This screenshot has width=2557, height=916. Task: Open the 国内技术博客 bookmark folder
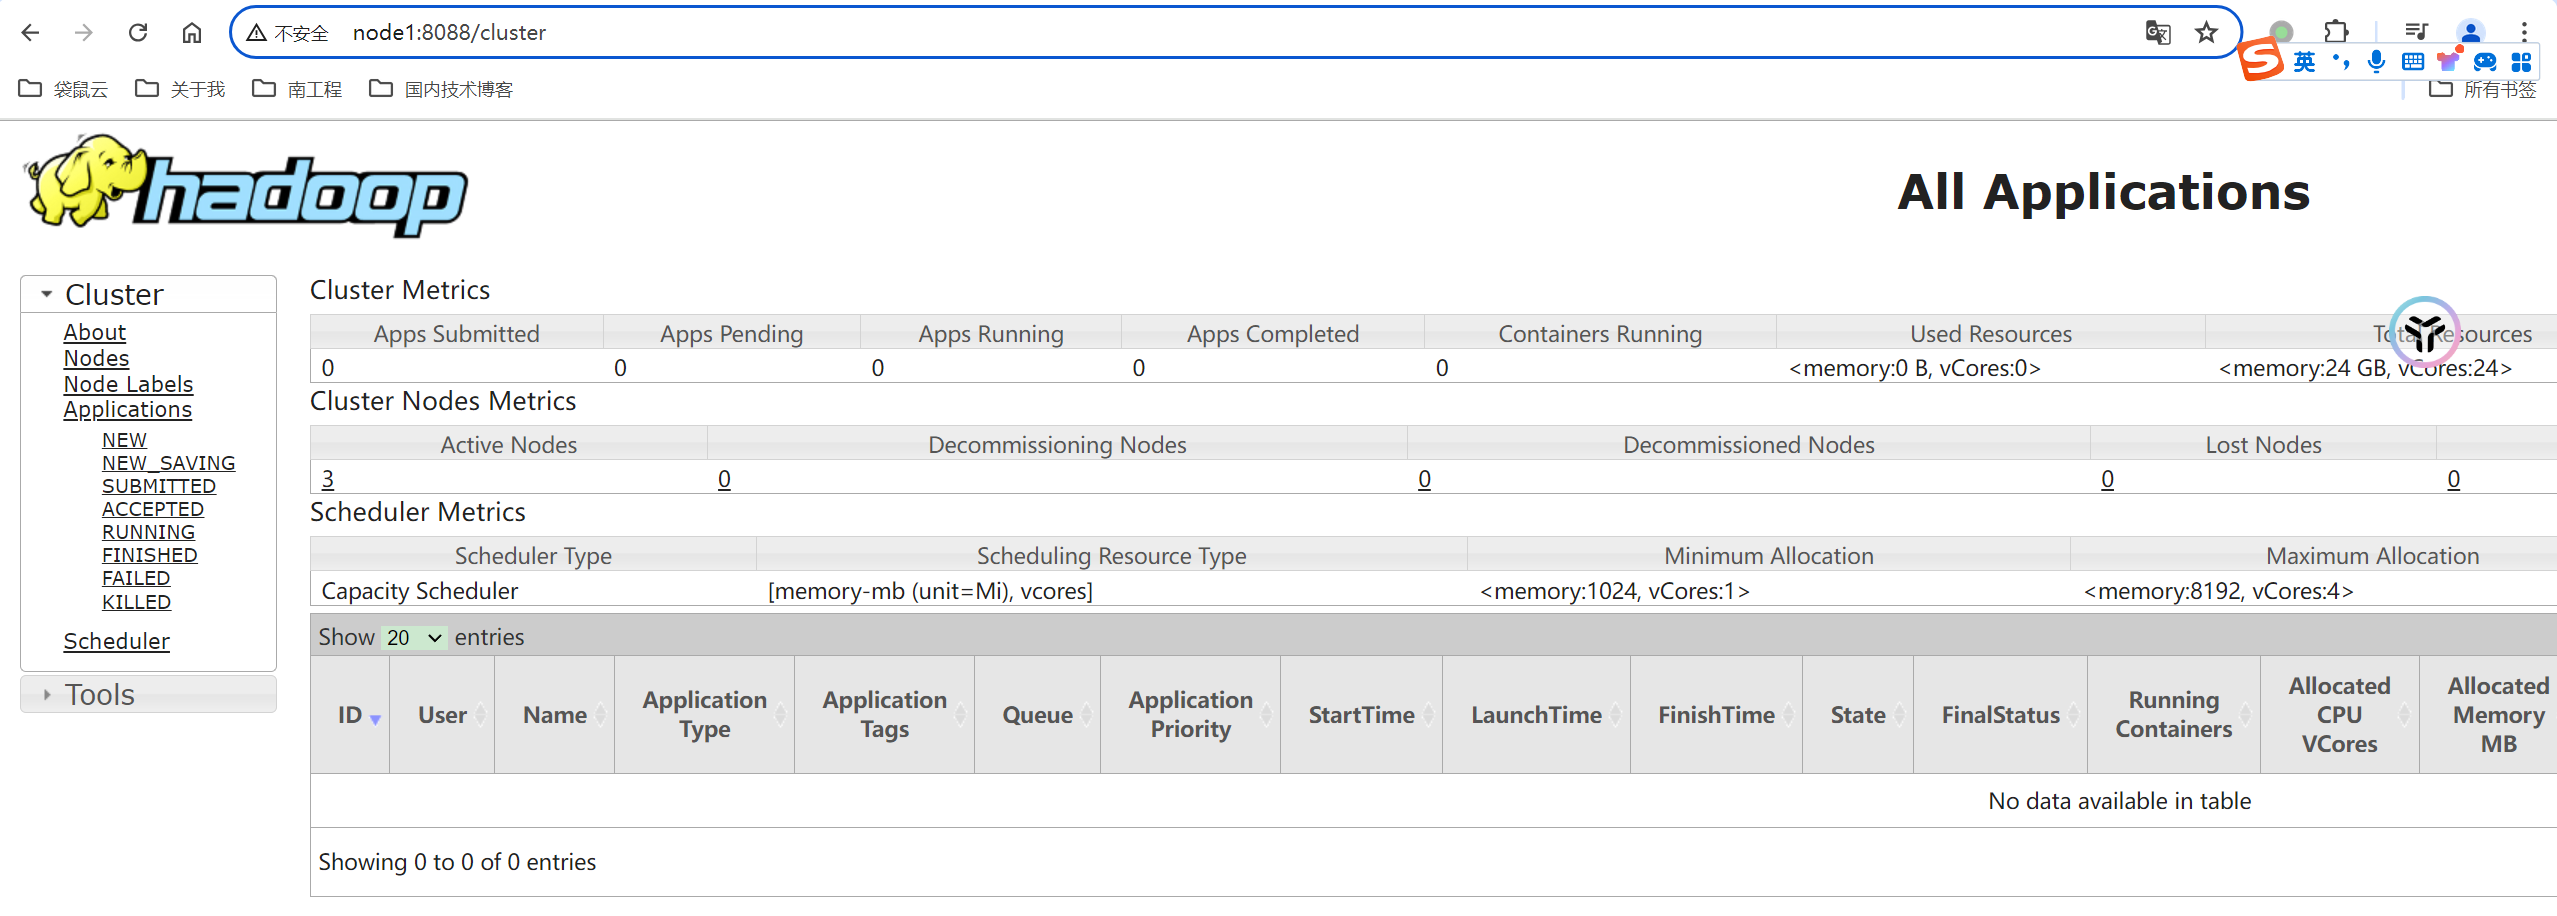[x=441, y=89]
